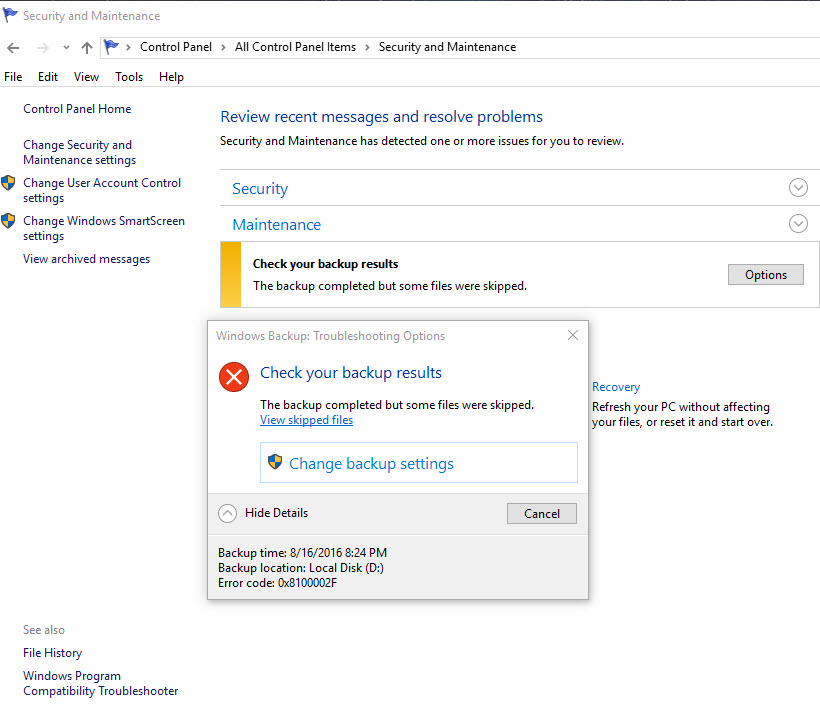Open View archived messages link

(86, 259)
